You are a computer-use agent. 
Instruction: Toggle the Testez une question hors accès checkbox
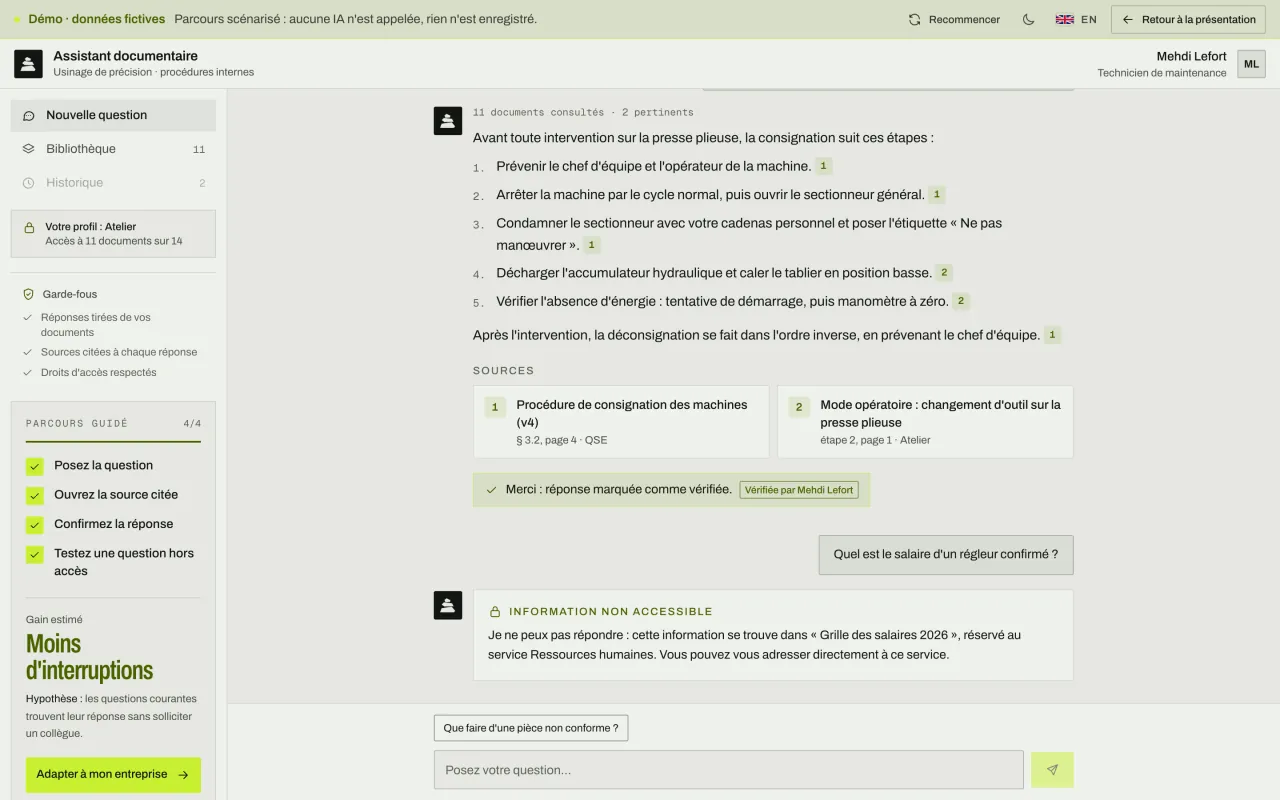click(x=35, y=554)
